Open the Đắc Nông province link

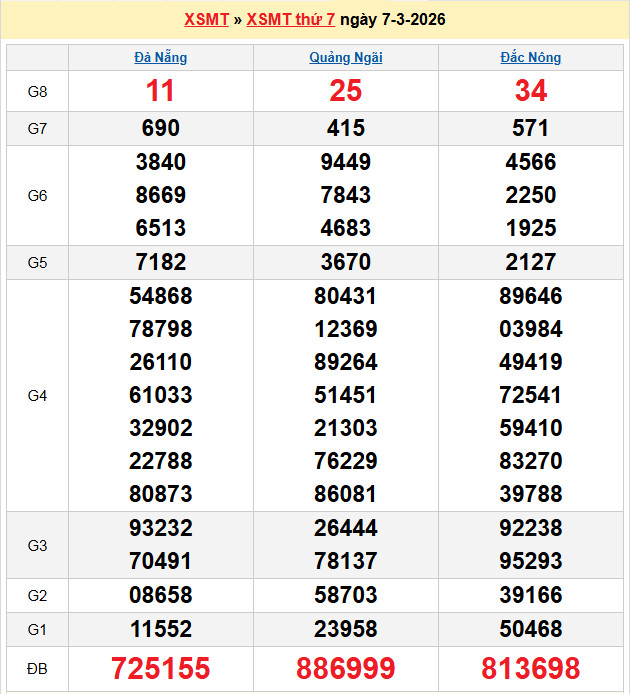531,58
